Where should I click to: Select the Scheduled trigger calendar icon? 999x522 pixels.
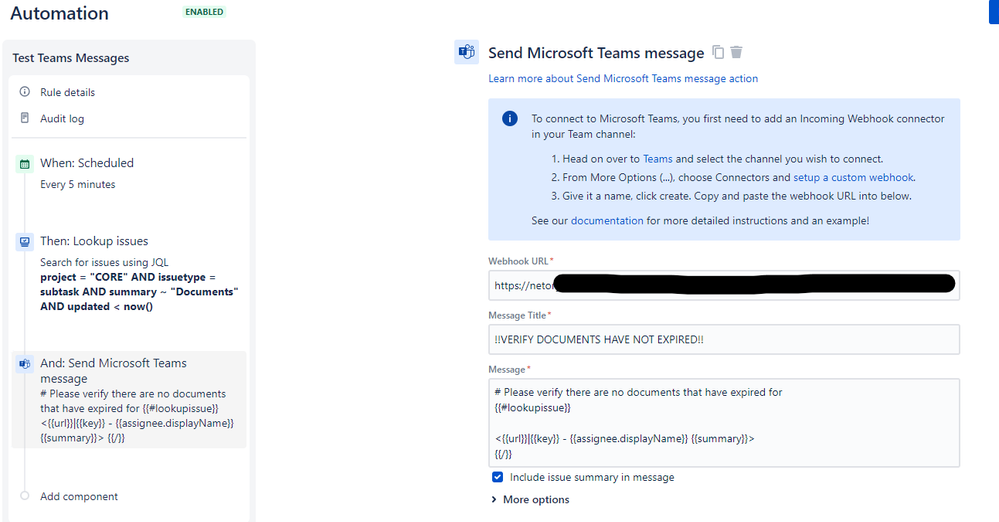coord(24,164)
